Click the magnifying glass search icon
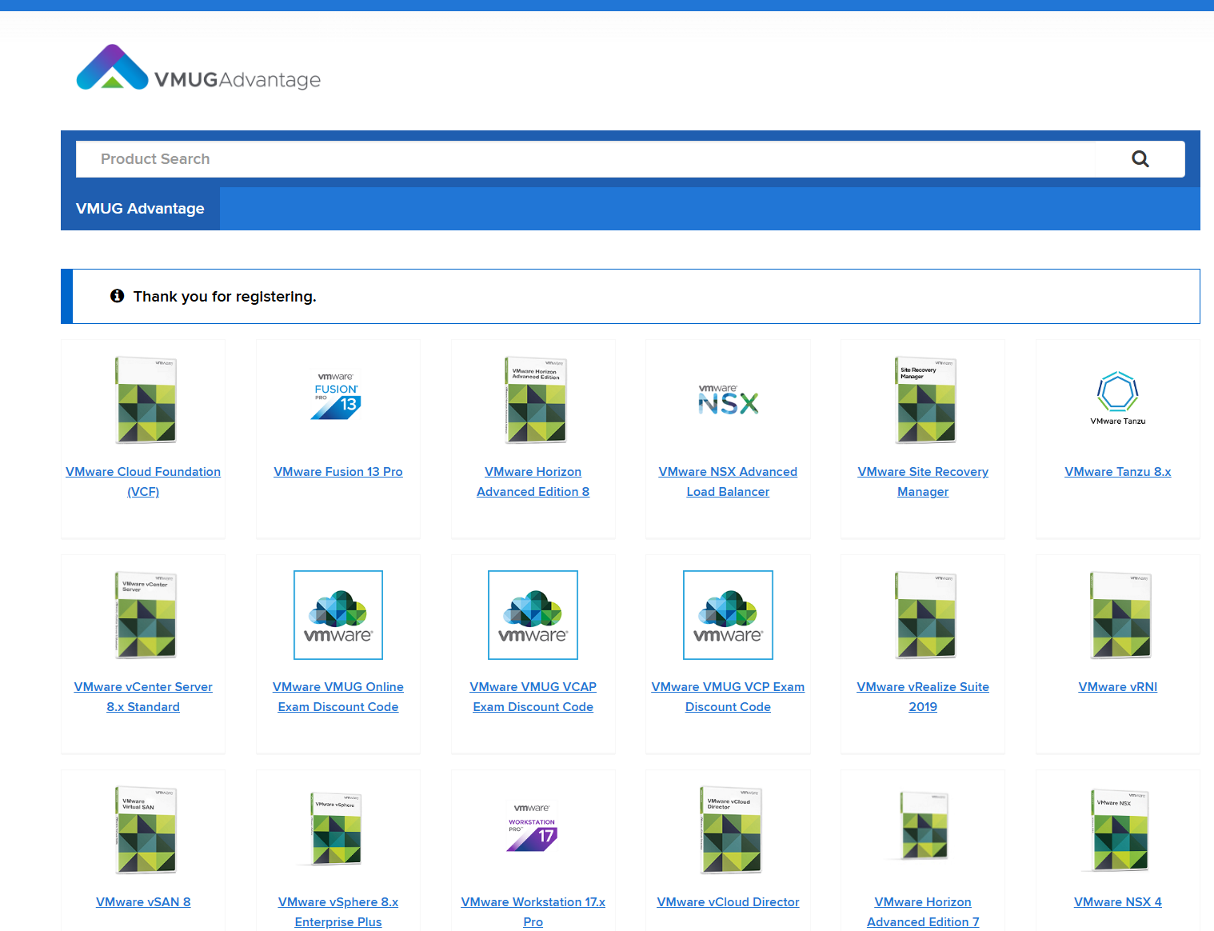1214x931 pixels. pos(1140,159)
